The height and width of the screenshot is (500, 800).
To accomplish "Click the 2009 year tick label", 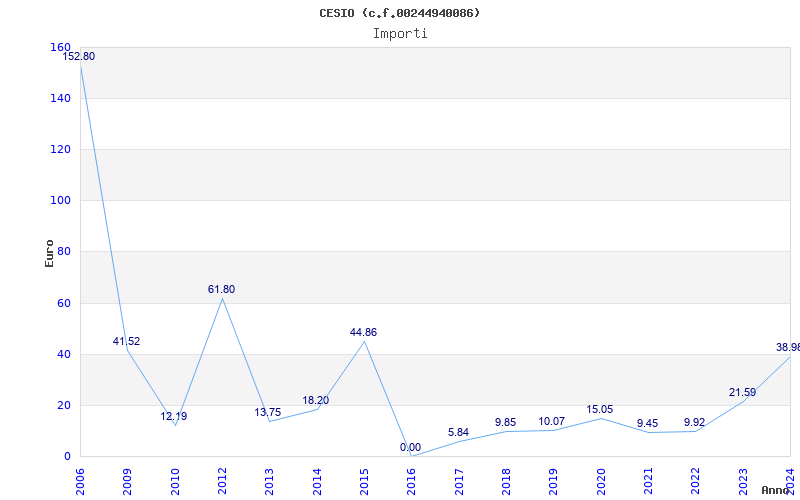I will (128, 482).
